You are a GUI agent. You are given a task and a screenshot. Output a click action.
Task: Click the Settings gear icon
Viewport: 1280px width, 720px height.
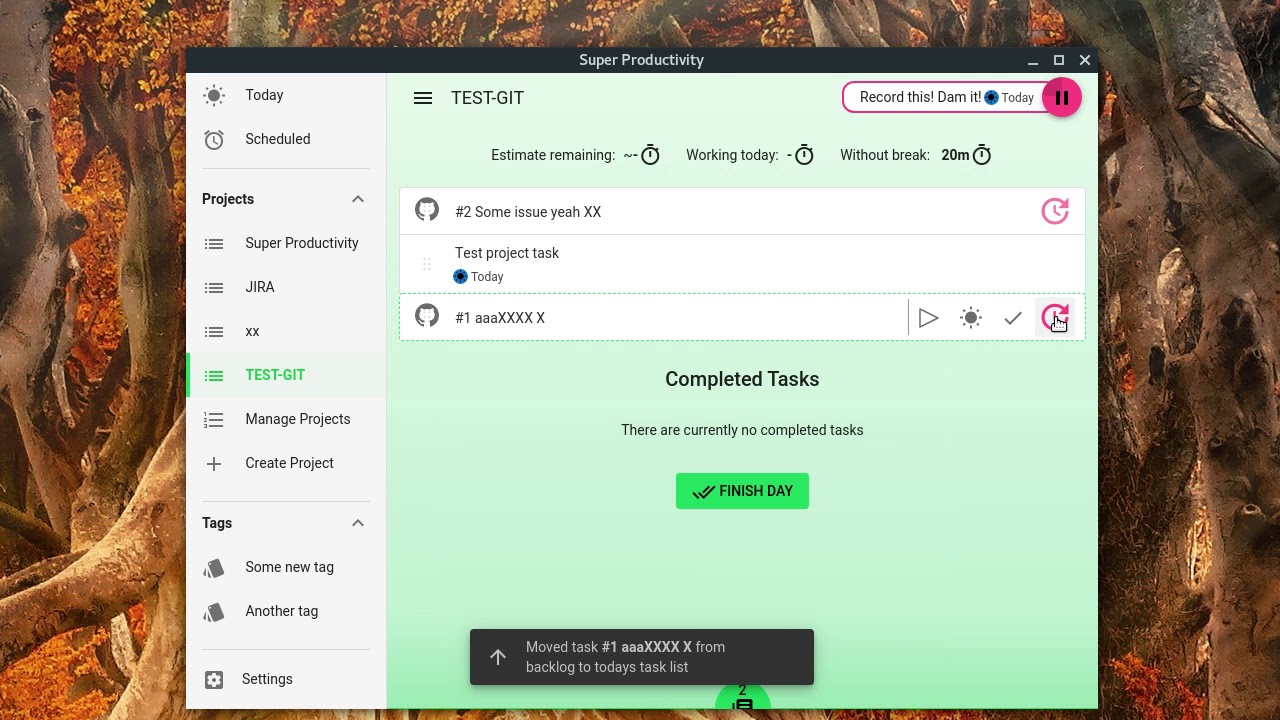pyautogui.click(x=214, y=679)
